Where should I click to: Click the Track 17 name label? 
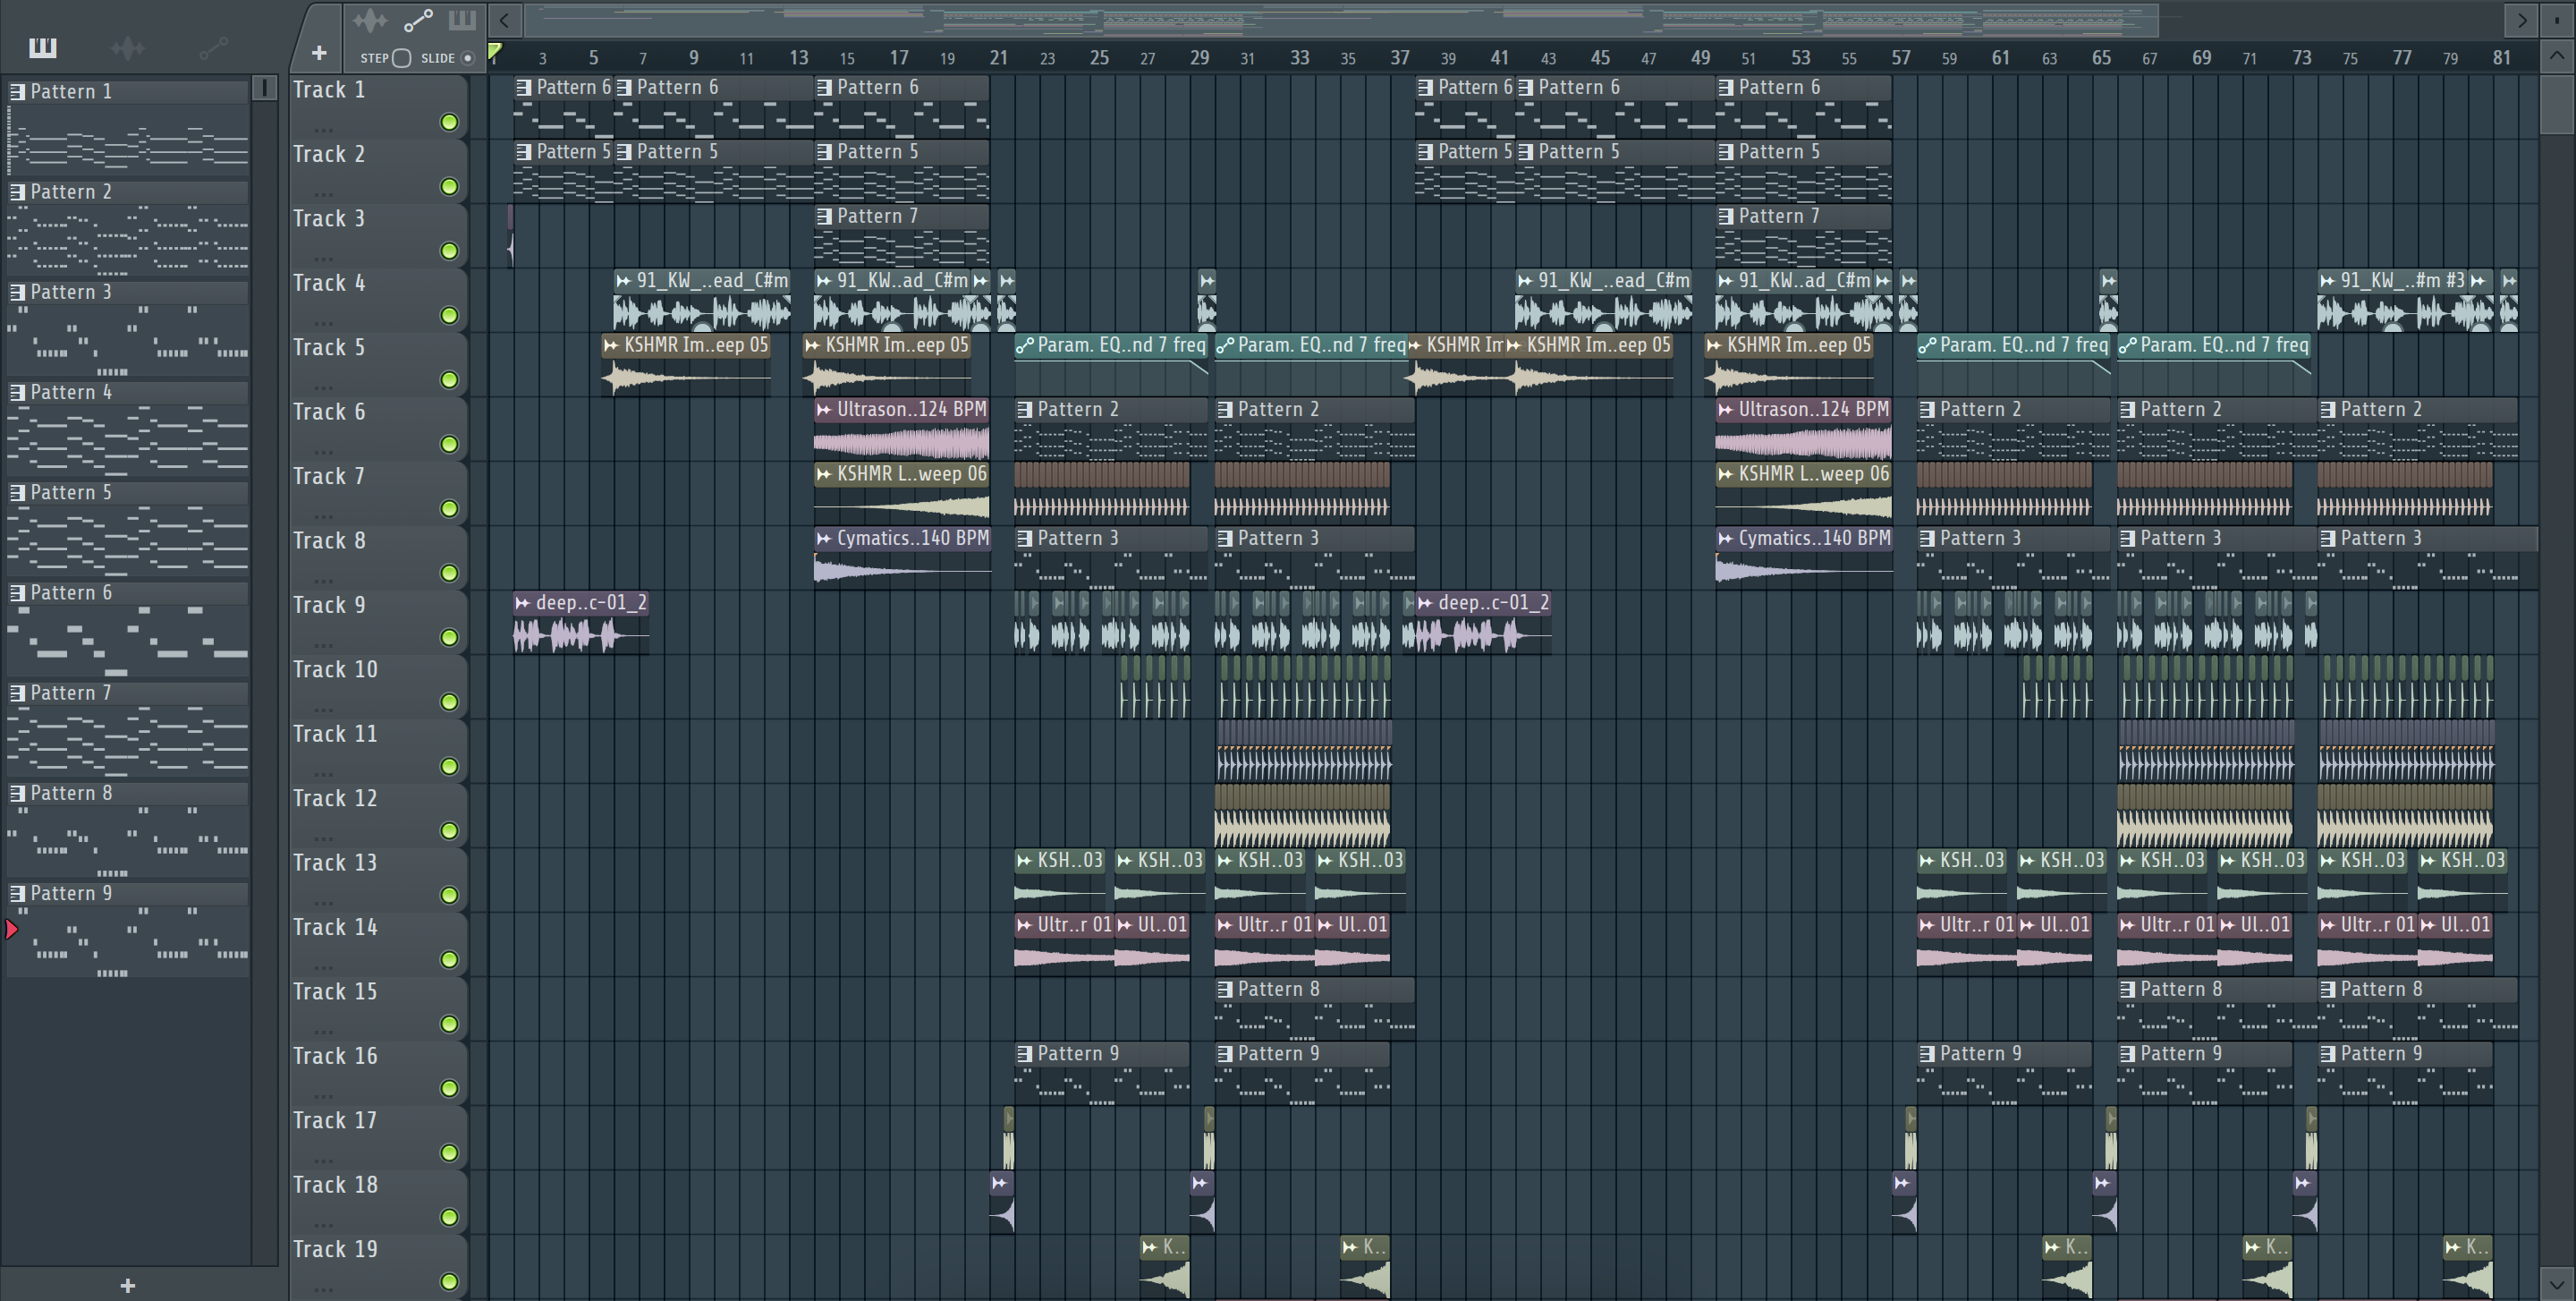coord(335,1120)
